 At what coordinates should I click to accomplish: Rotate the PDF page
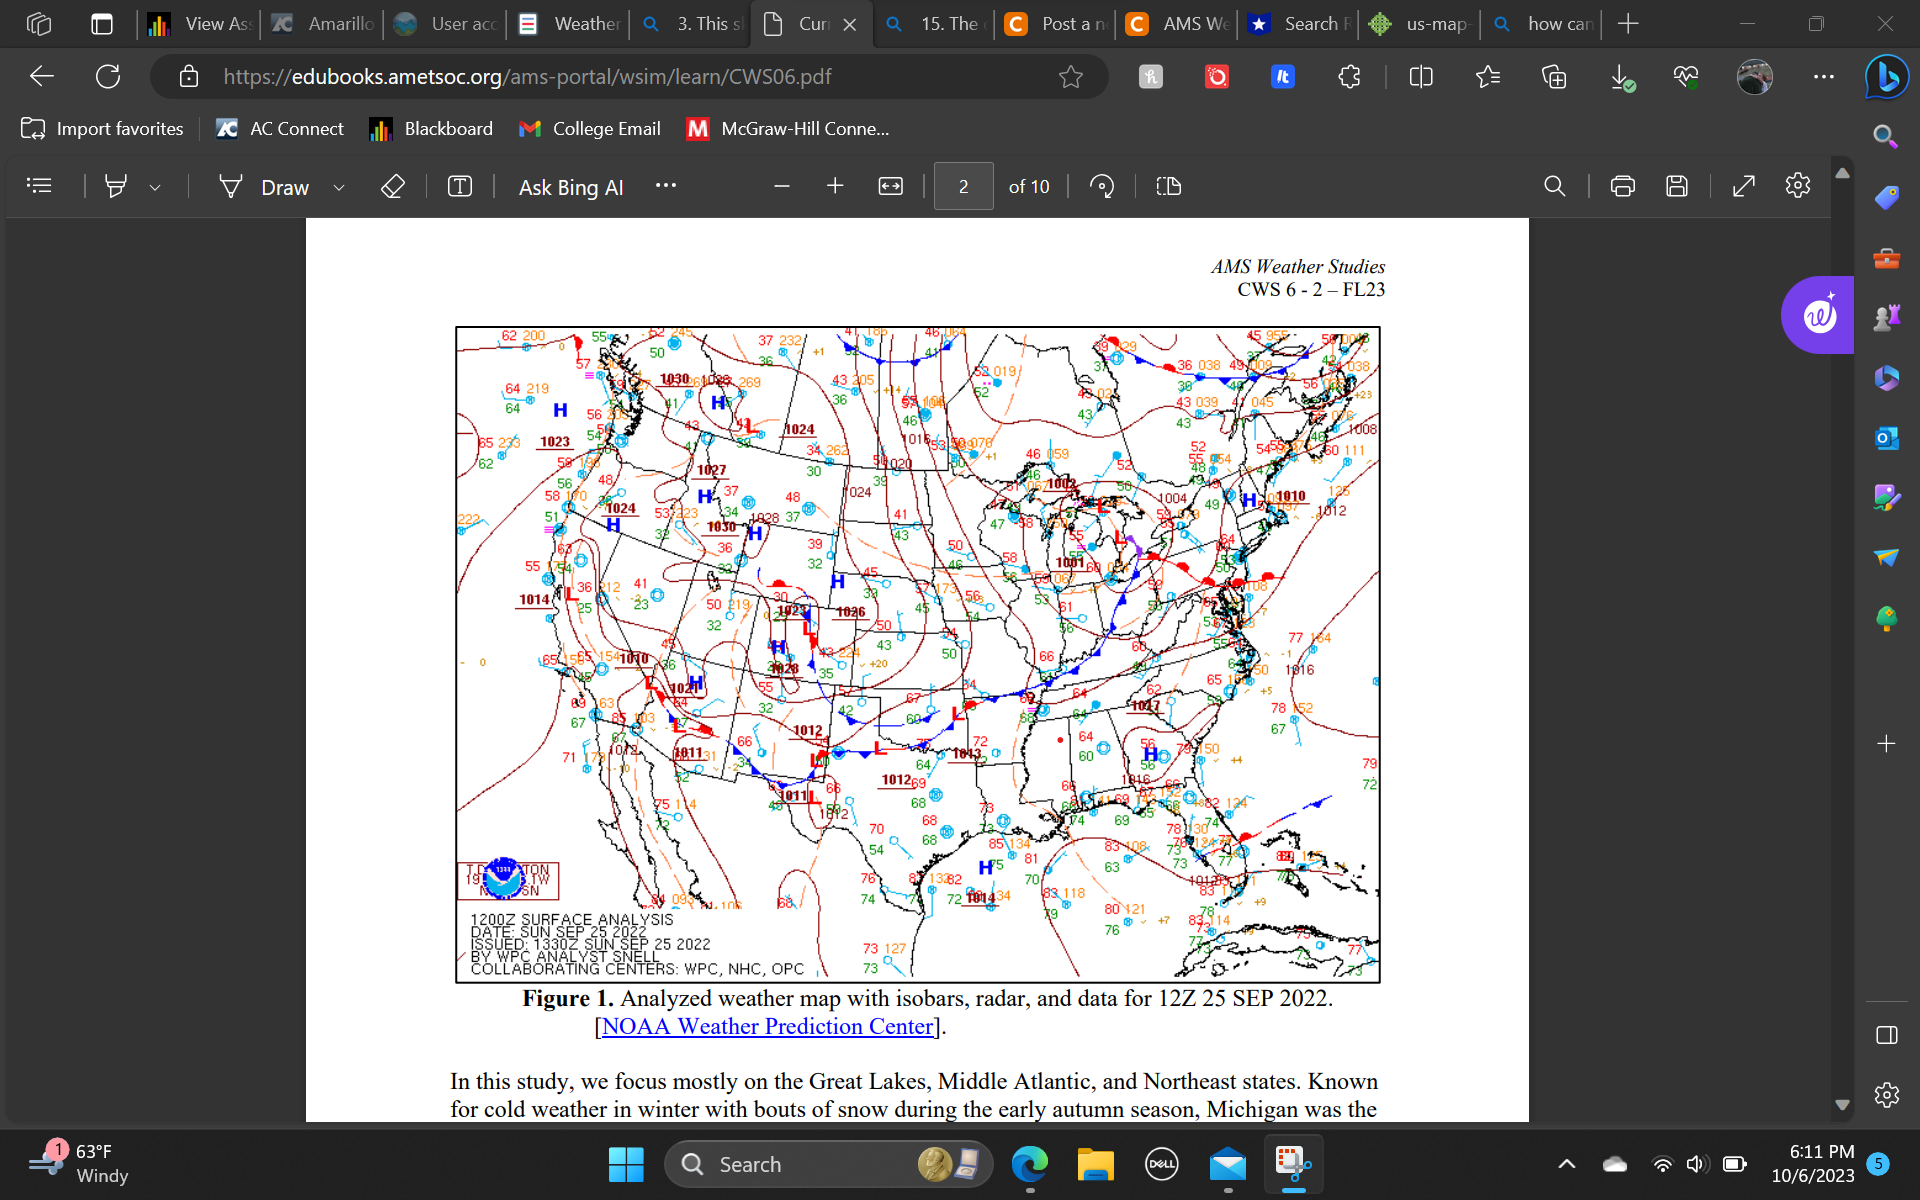(x=1102, y=186)
